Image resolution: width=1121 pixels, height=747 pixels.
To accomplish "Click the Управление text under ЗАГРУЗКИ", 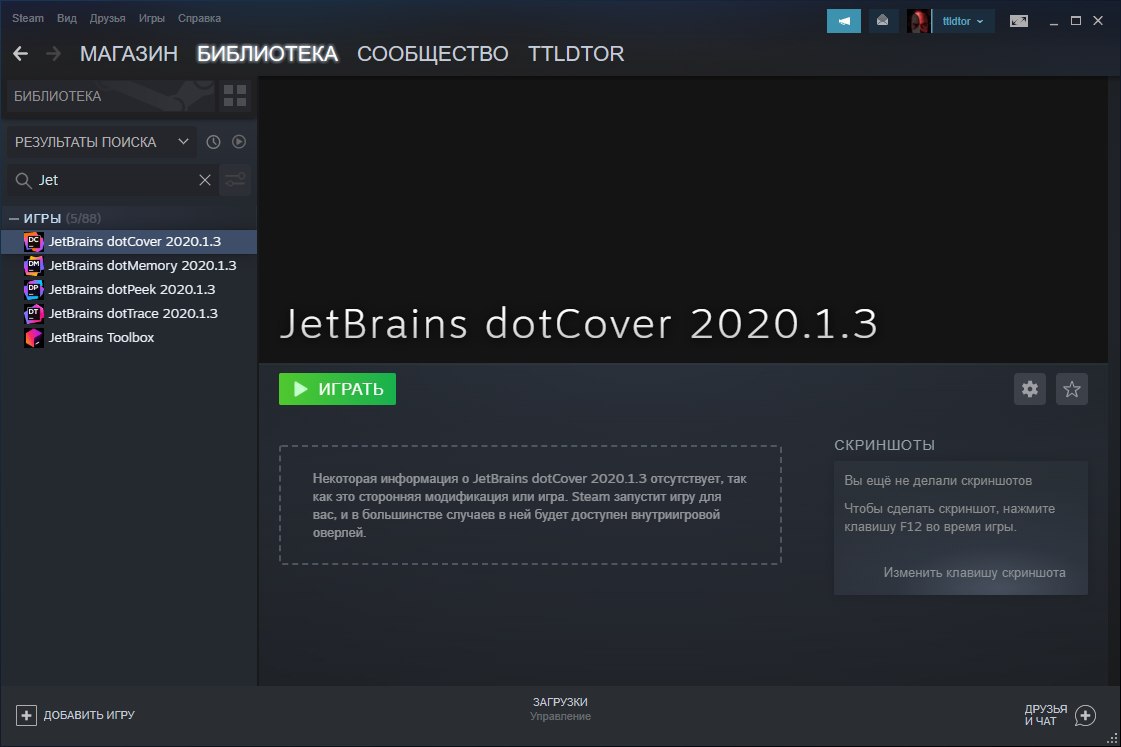I will tap(560, 716).
